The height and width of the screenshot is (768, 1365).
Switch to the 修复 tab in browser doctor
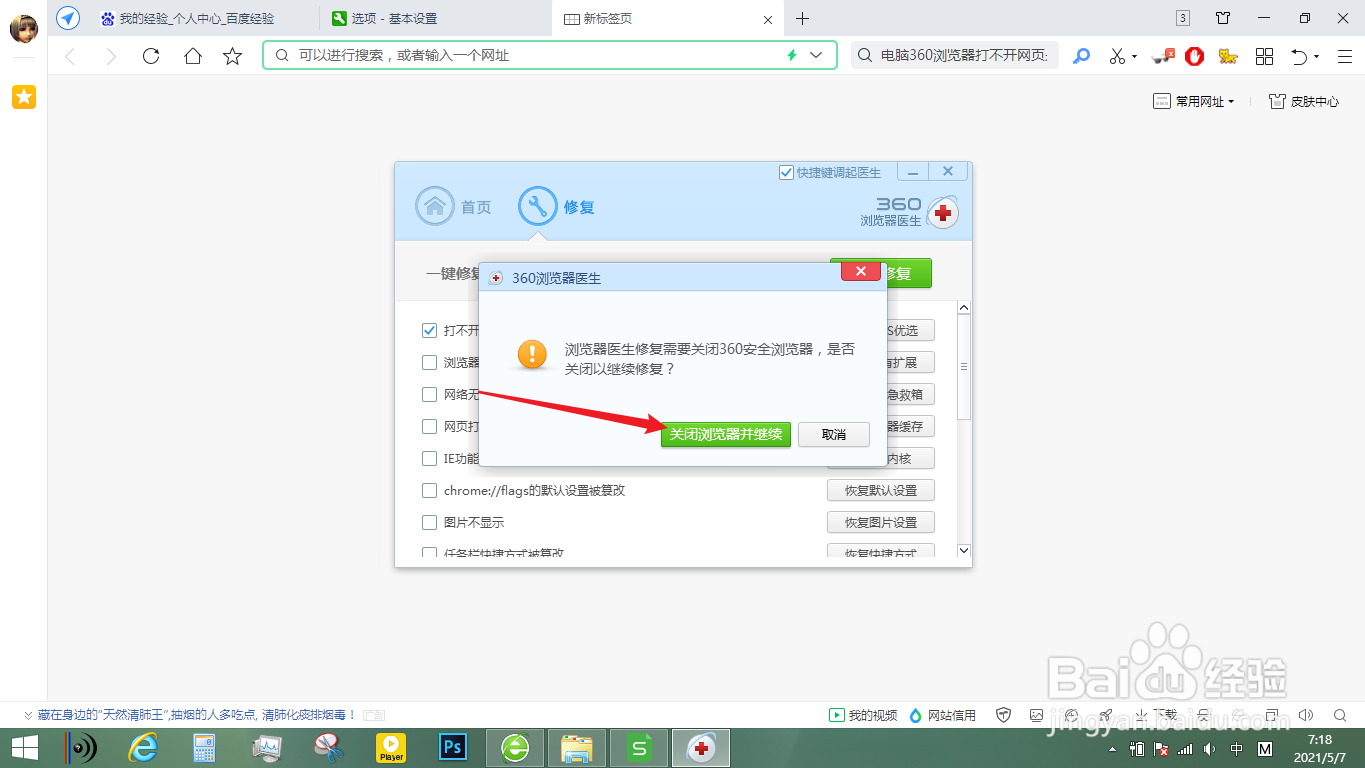point(557,207)
